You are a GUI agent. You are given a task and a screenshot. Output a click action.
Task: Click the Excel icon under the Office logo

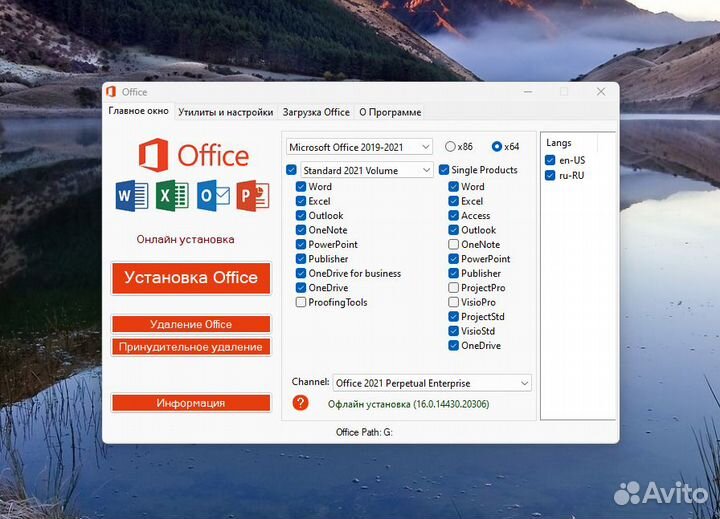pos(172,196)
